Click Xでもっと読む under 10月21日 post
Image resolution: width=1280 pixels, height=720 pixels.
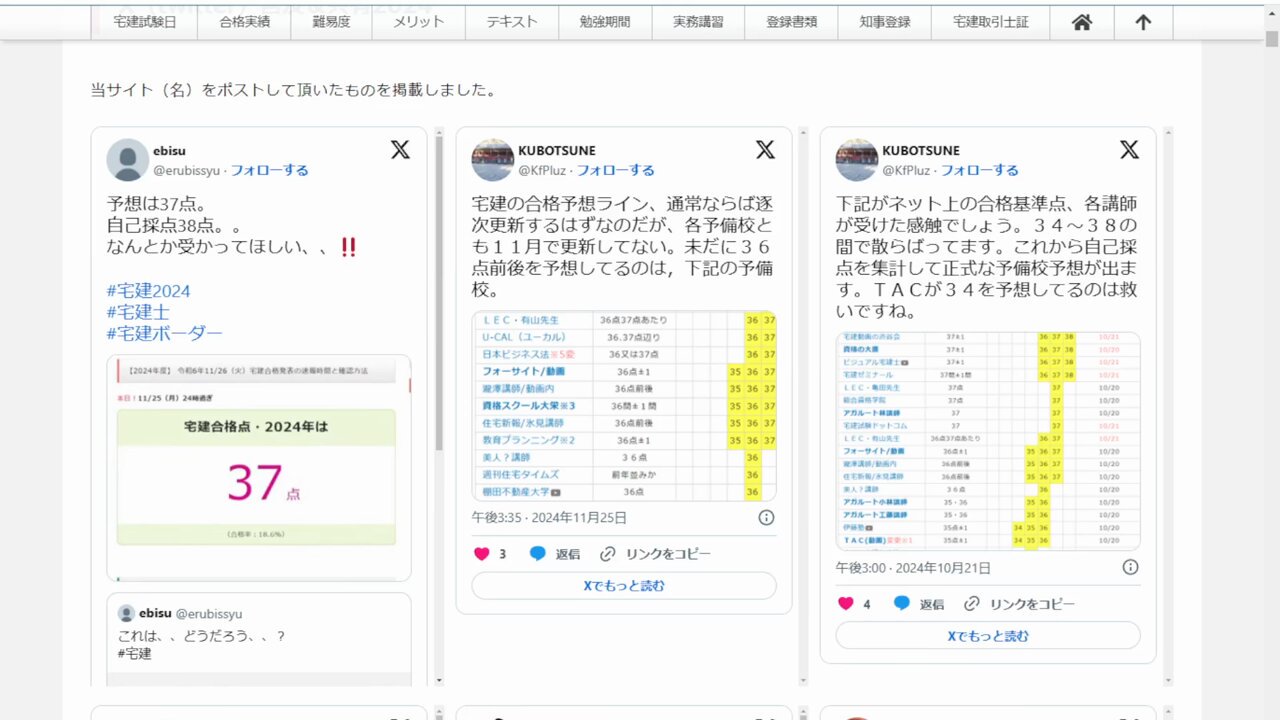pos(988,636)
